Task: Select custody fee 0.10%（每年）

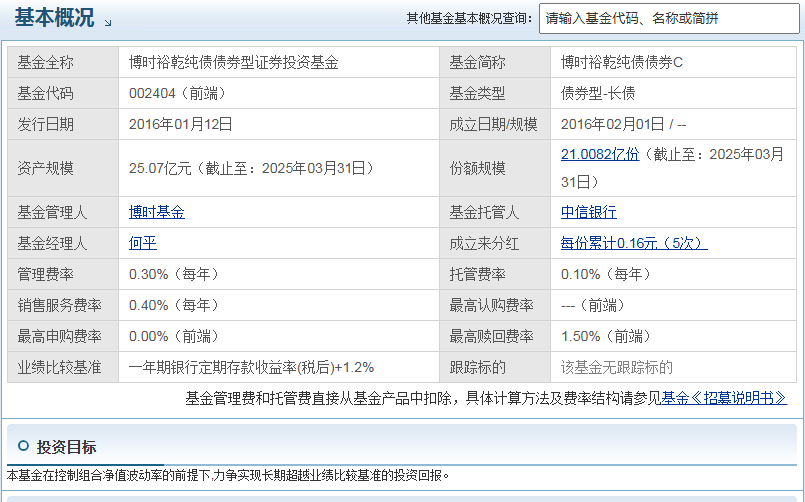Action: 606,274
